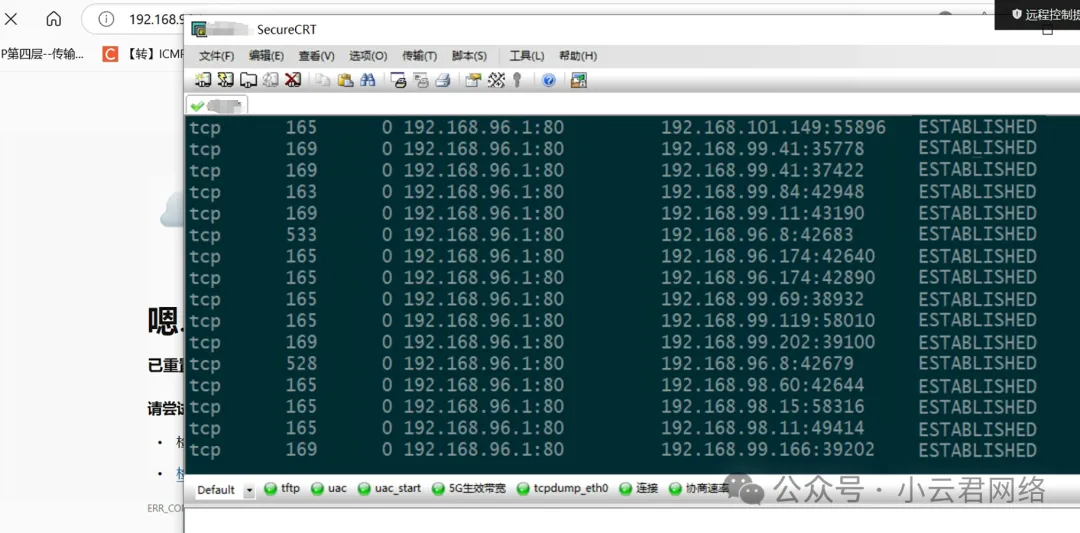
Task: Click the Disconnect icon with red X
Action: pyautogui.click(x=293, y=80)
